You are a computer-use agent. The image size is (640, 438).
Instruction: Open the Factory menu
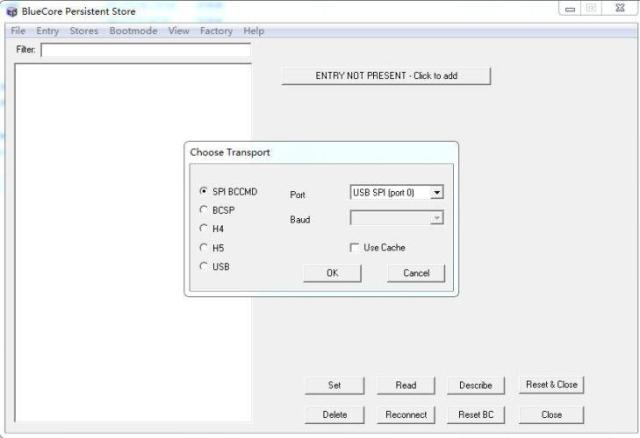click(x=216, y=31)
